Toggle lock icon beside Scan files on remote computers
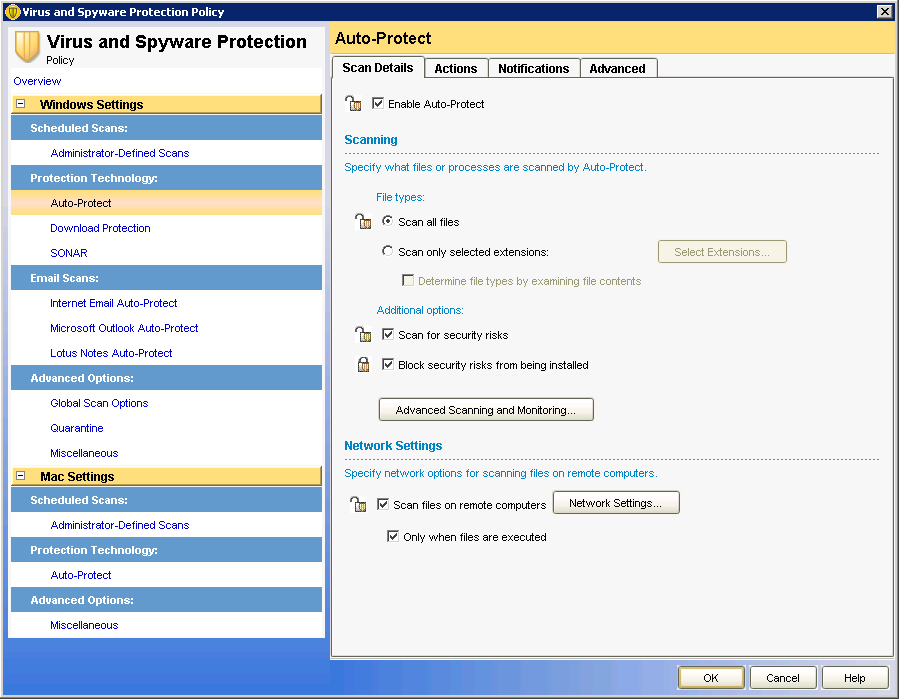899x699 pixels. click(358, 505)
